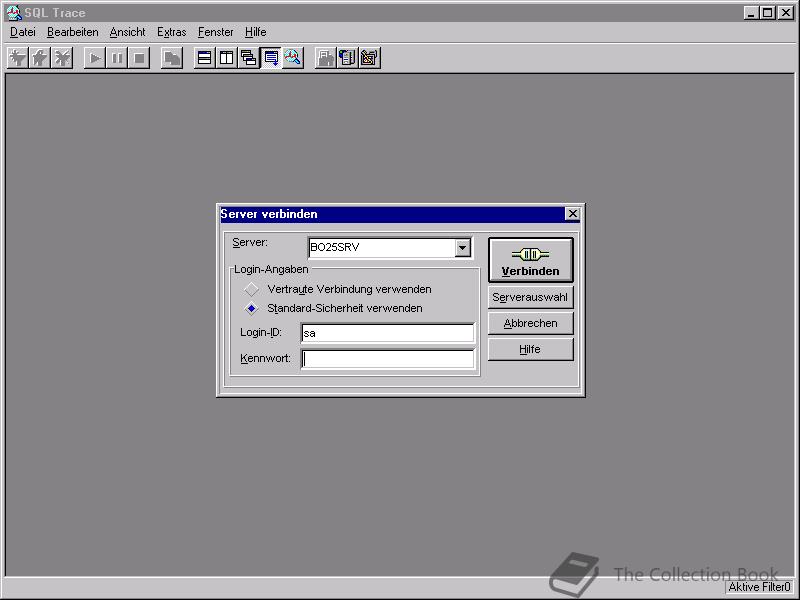Screen dimensions: 800x600
Task: Tile windows vertically via toolbar icon
Action: point(227,58)
